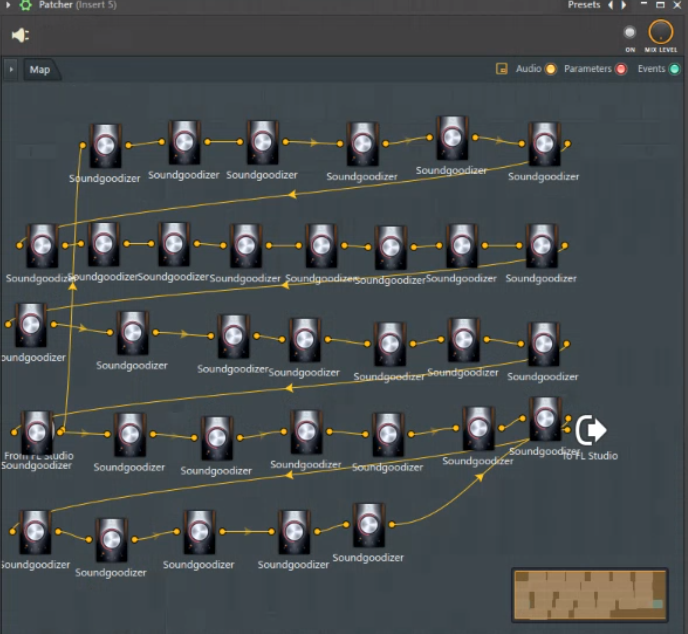Select the last Soundgoodizer in the top row
This screenshot has width=688, height=634.
pos(544,144)
